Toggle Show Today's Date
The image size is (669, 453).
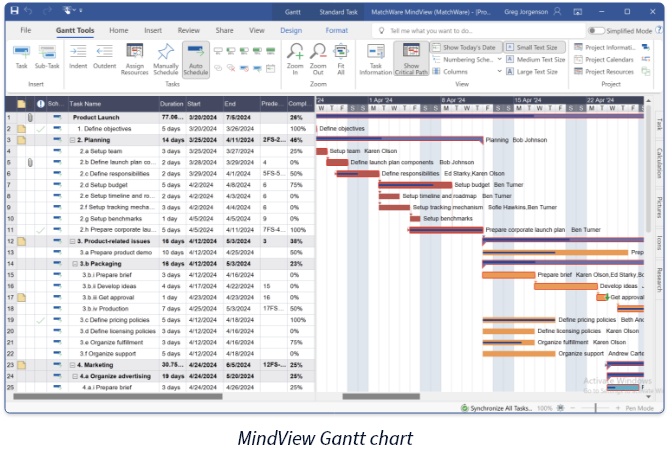pyautogui.click(x=464, y=47)
